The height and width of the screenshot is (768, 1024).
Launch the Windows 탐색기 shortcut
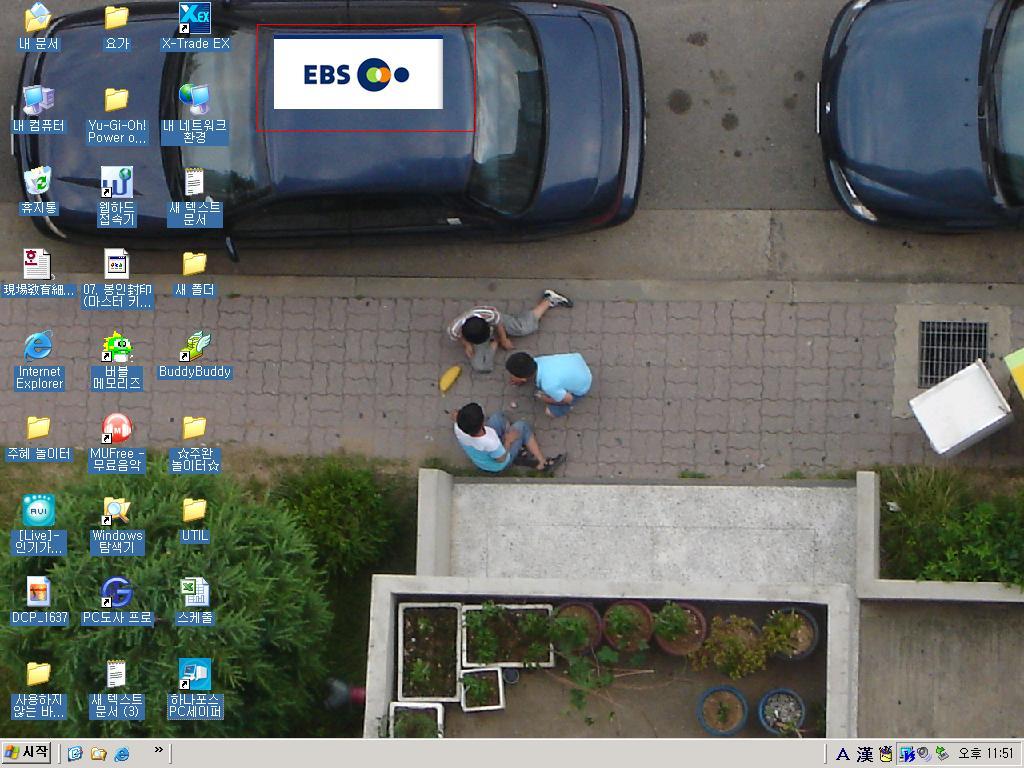(117, 524)
